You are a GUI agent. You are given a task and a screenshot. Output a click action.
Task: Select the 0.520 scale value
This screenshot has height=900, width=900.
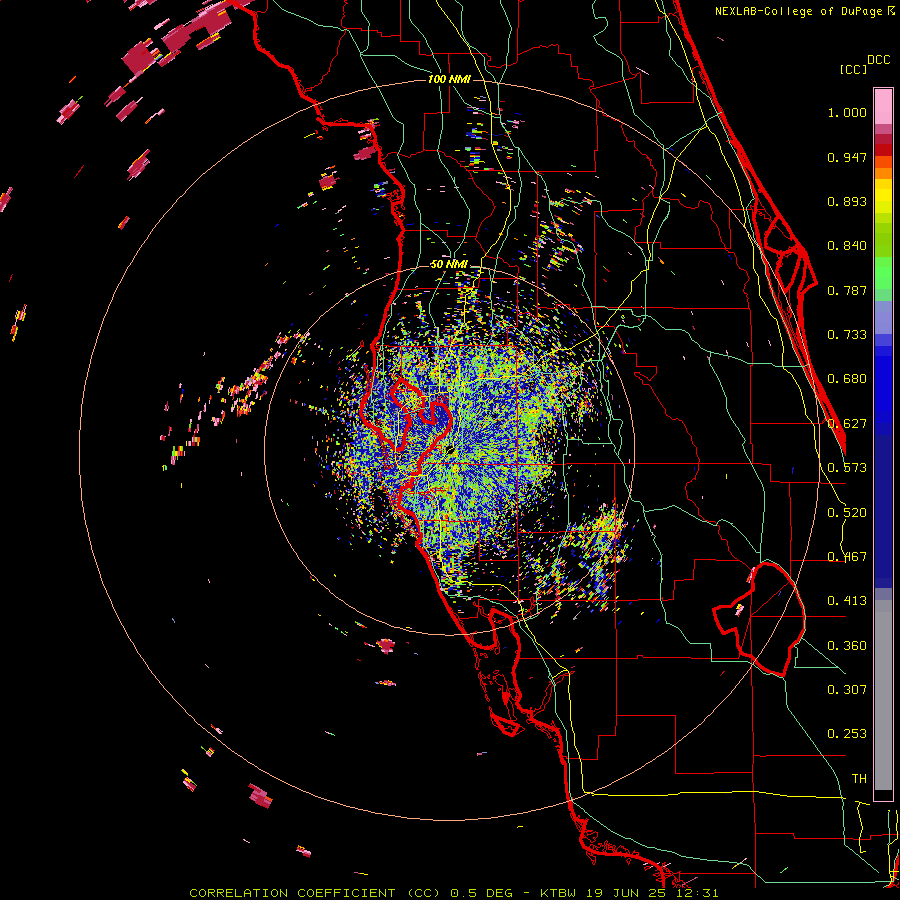coord(847,513)
